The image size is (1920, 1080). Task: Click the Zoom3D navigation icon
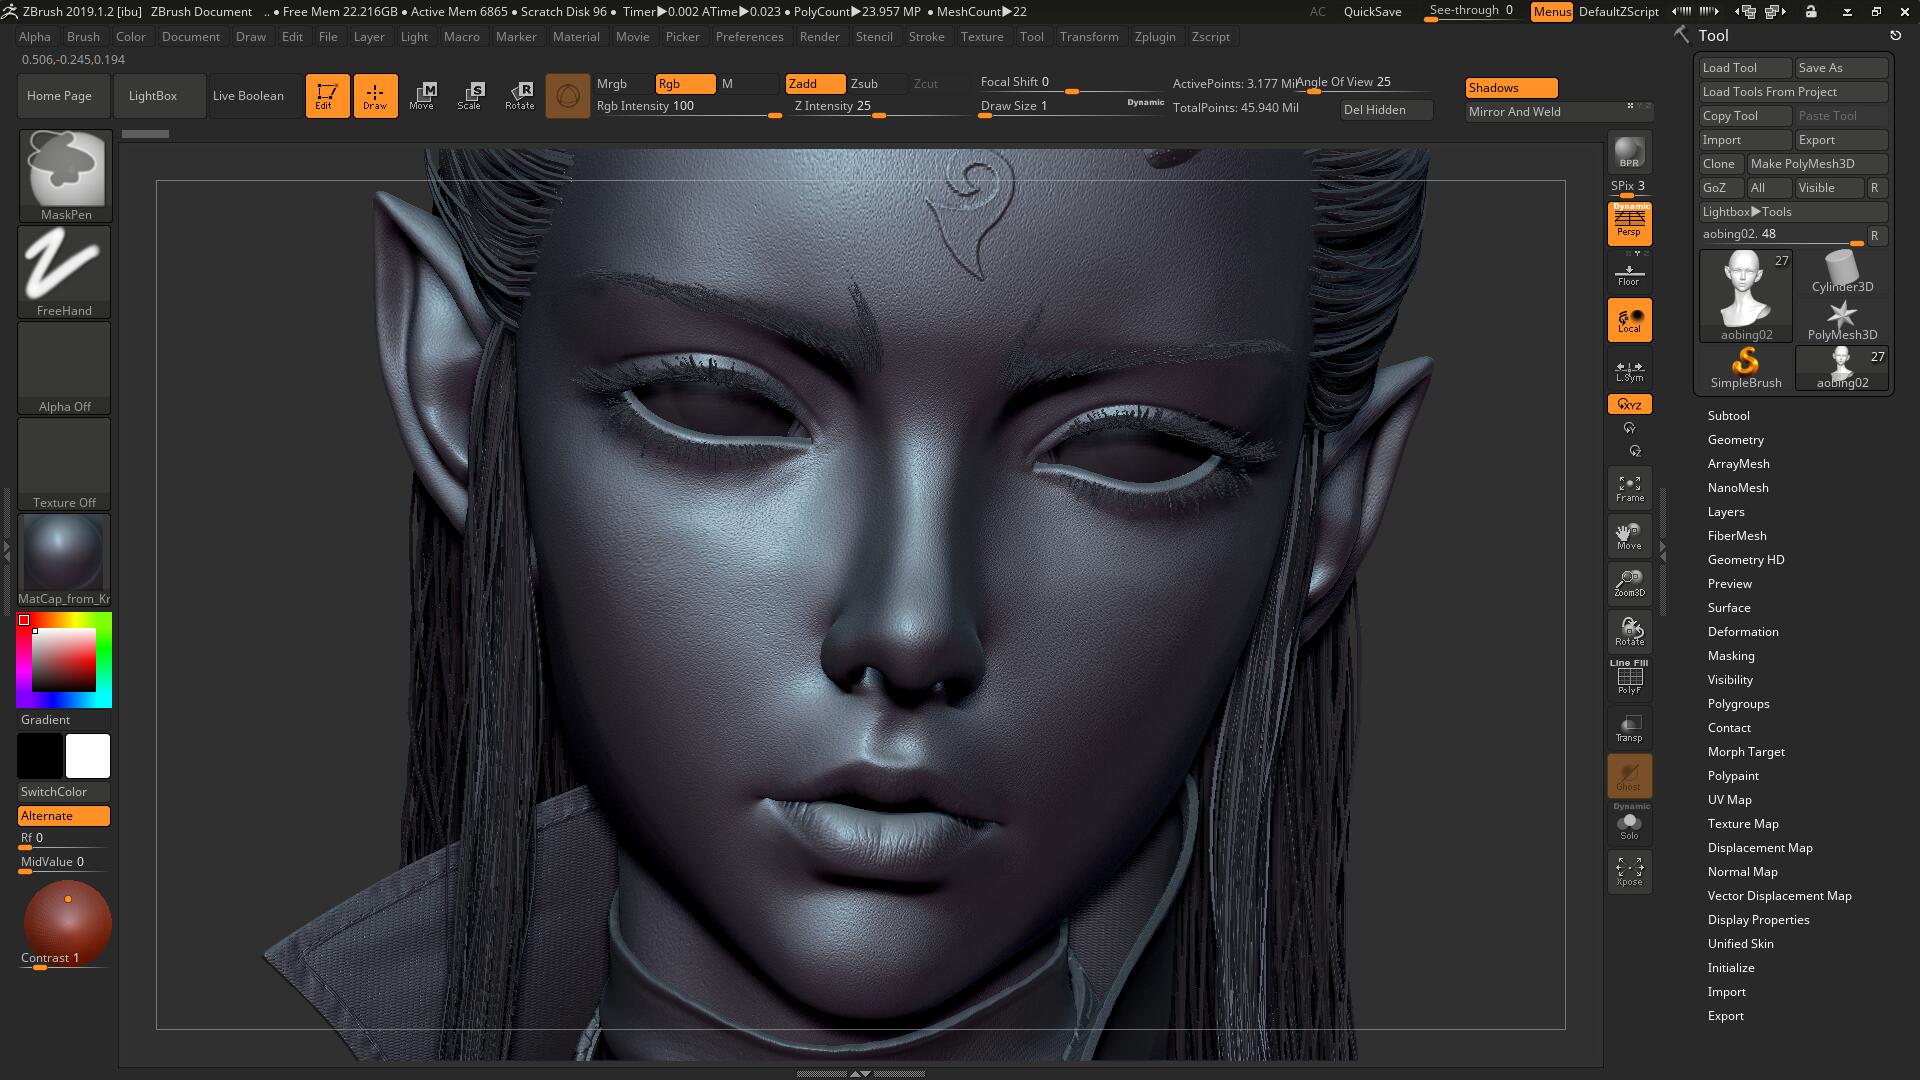pyautogui.click(x=1629, y=583)
